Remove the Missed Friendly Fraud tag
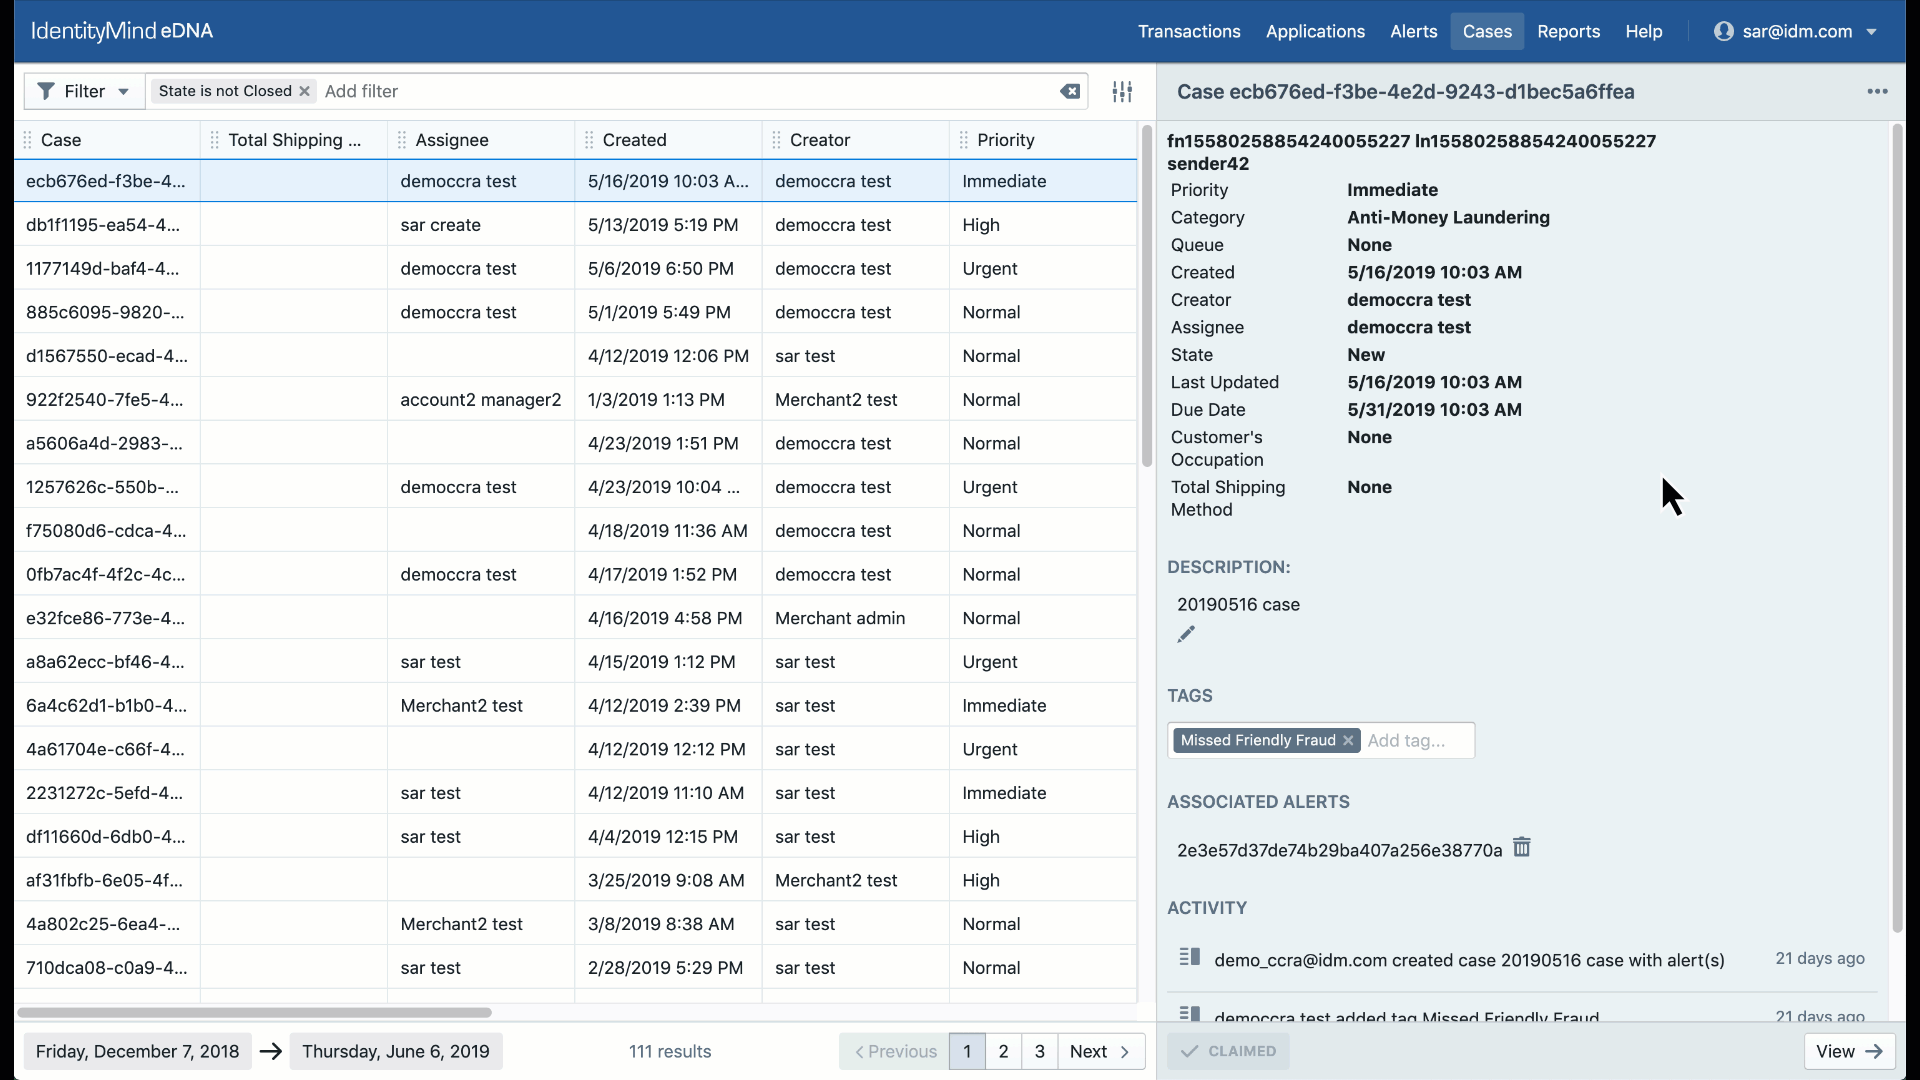Image resolution: width=1920 pixels, height=1080 pixels. [1348, 740]
